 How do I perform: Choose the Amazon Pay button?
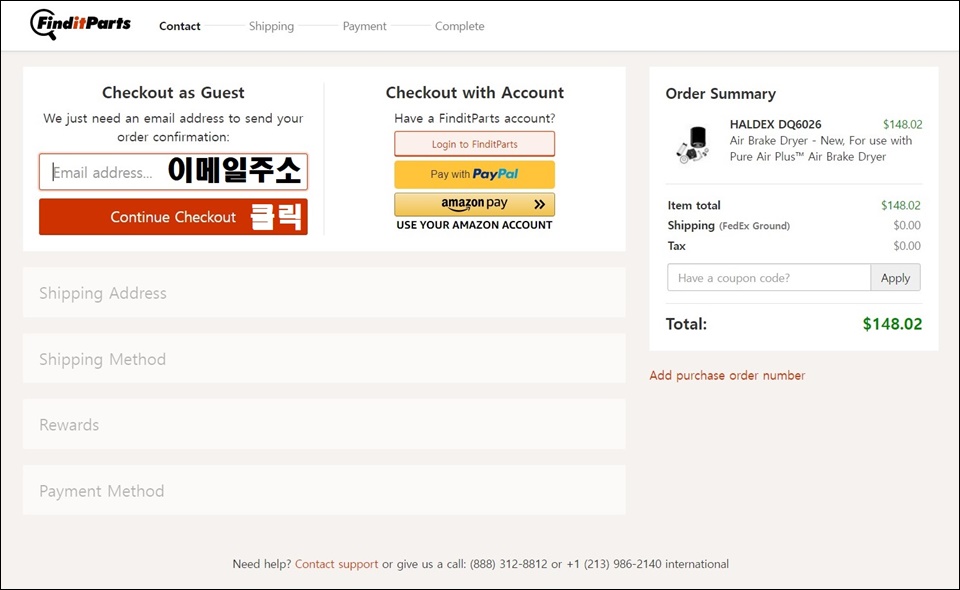474,204
